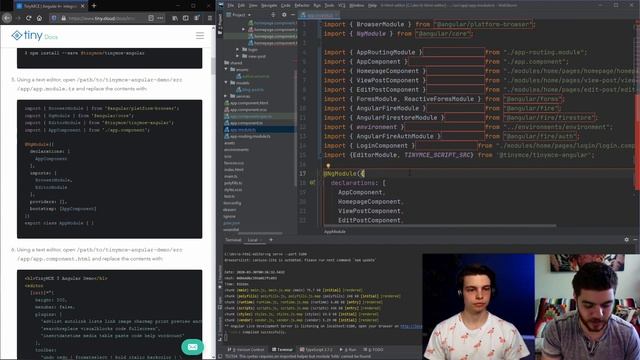Open the Code menu

coord(286,5)
